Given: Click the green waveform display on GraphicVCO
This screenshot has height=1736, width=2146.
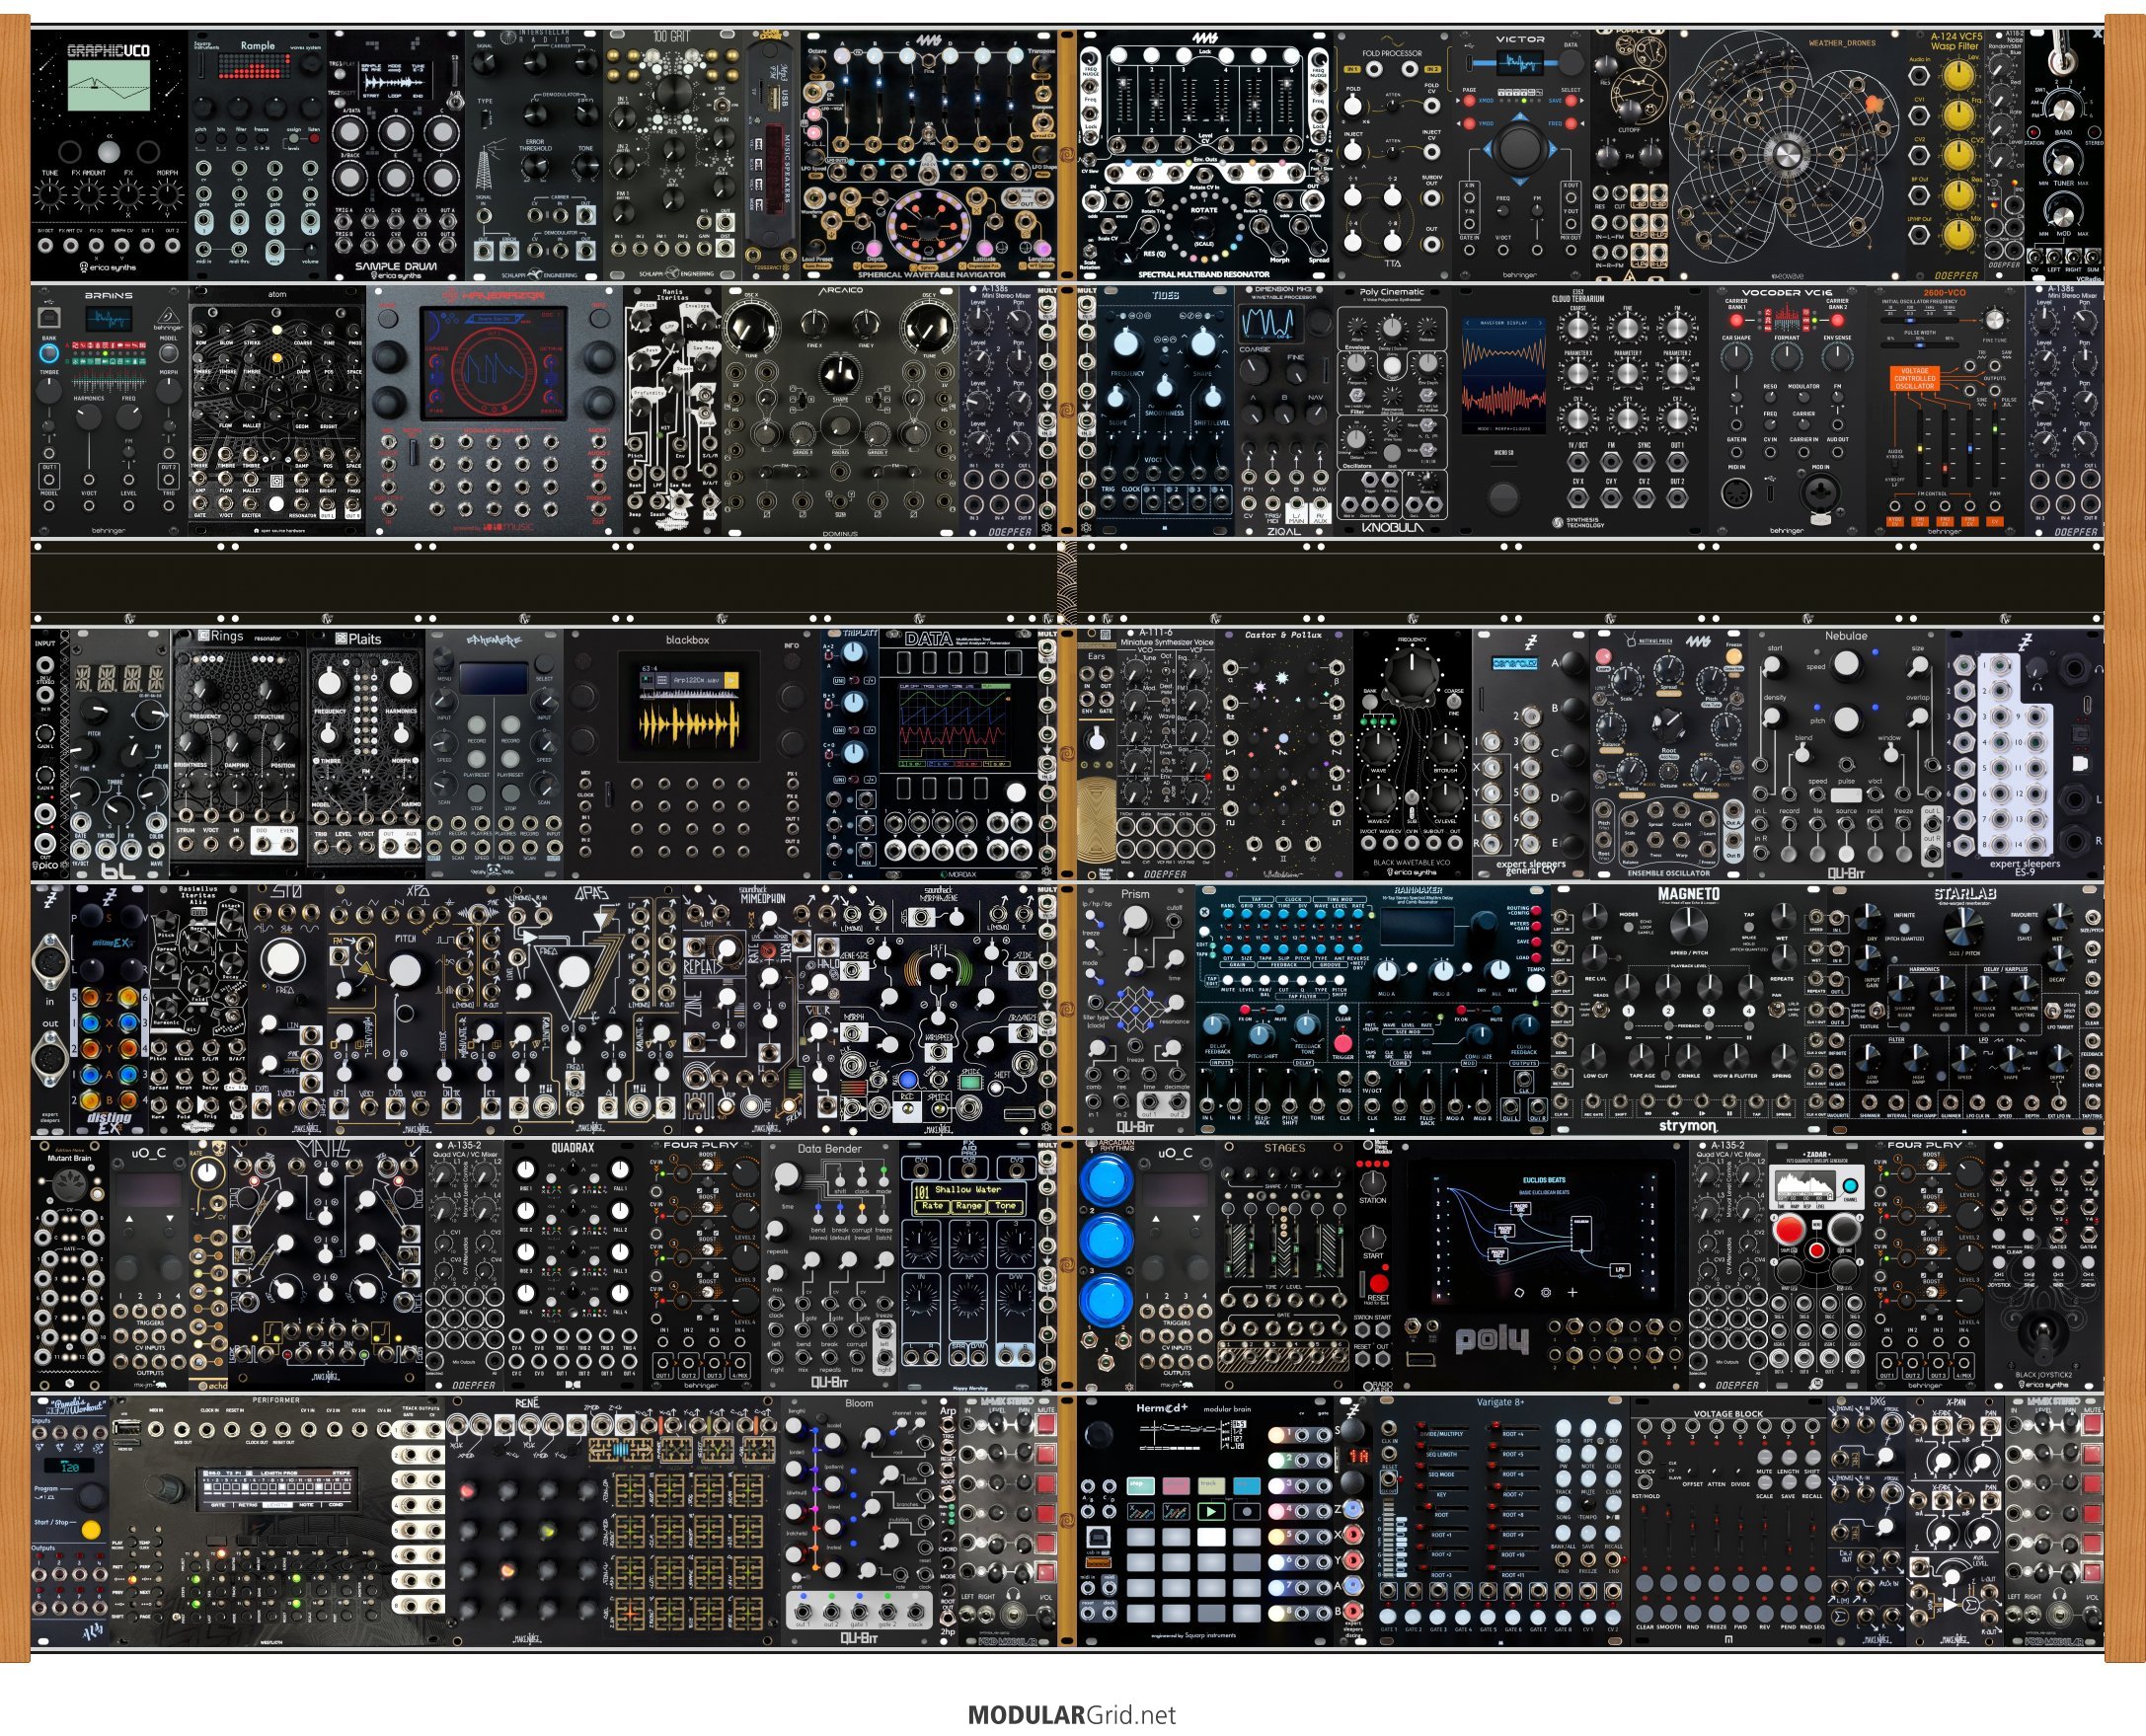Looking at the screenshot, I should tap(108, 86).
